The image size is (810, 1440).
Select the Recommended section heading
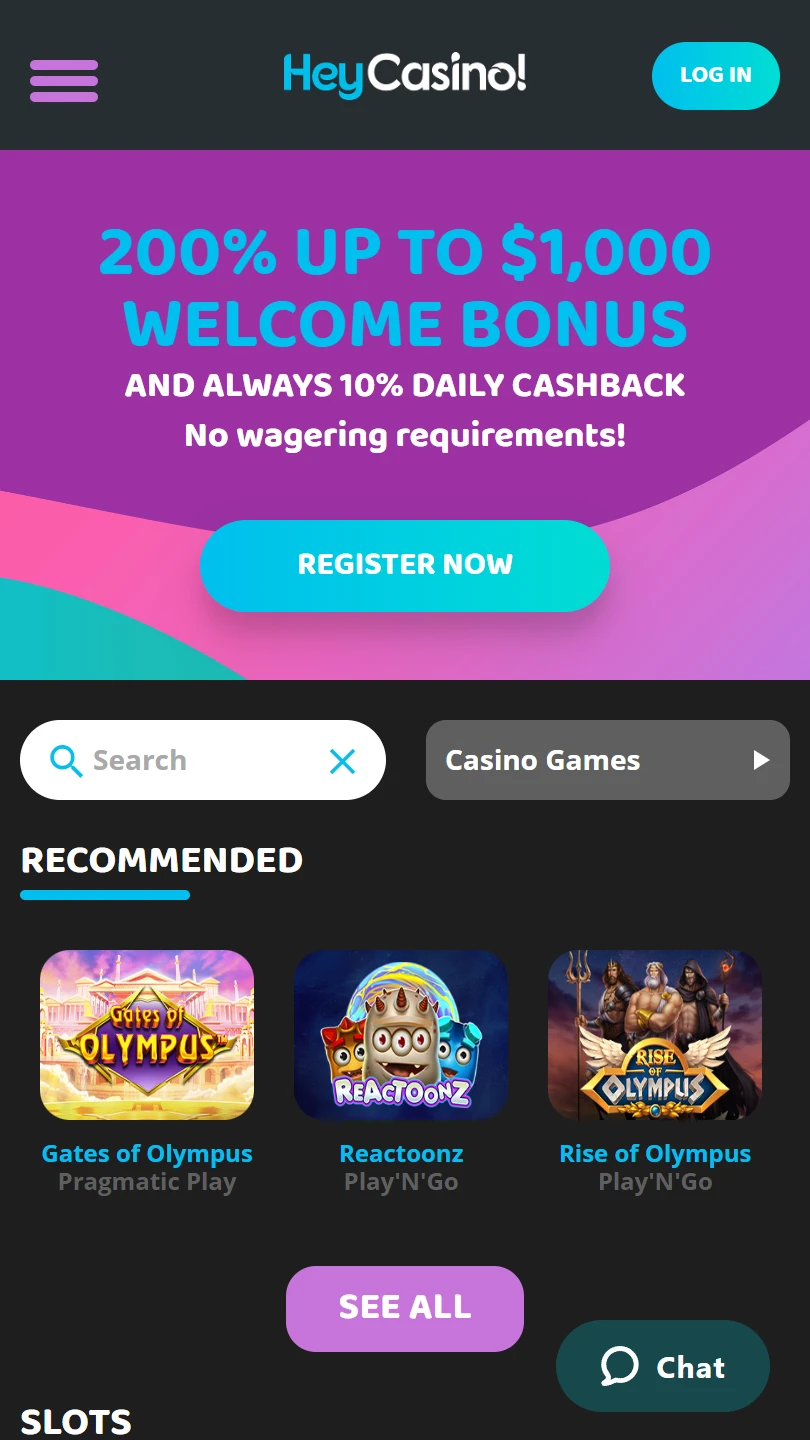162,860
